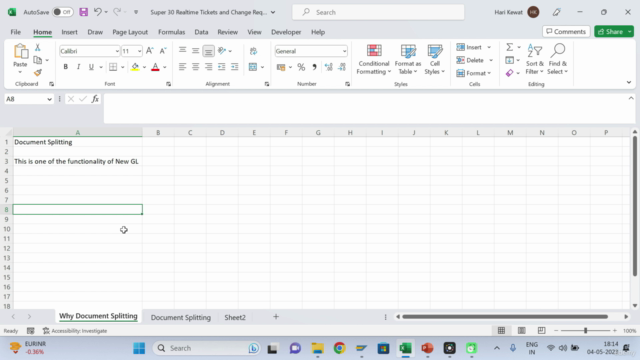Screen dimensions: 640x360
Task: Click the Decrease Indent icon
Action: coord(221,67)
